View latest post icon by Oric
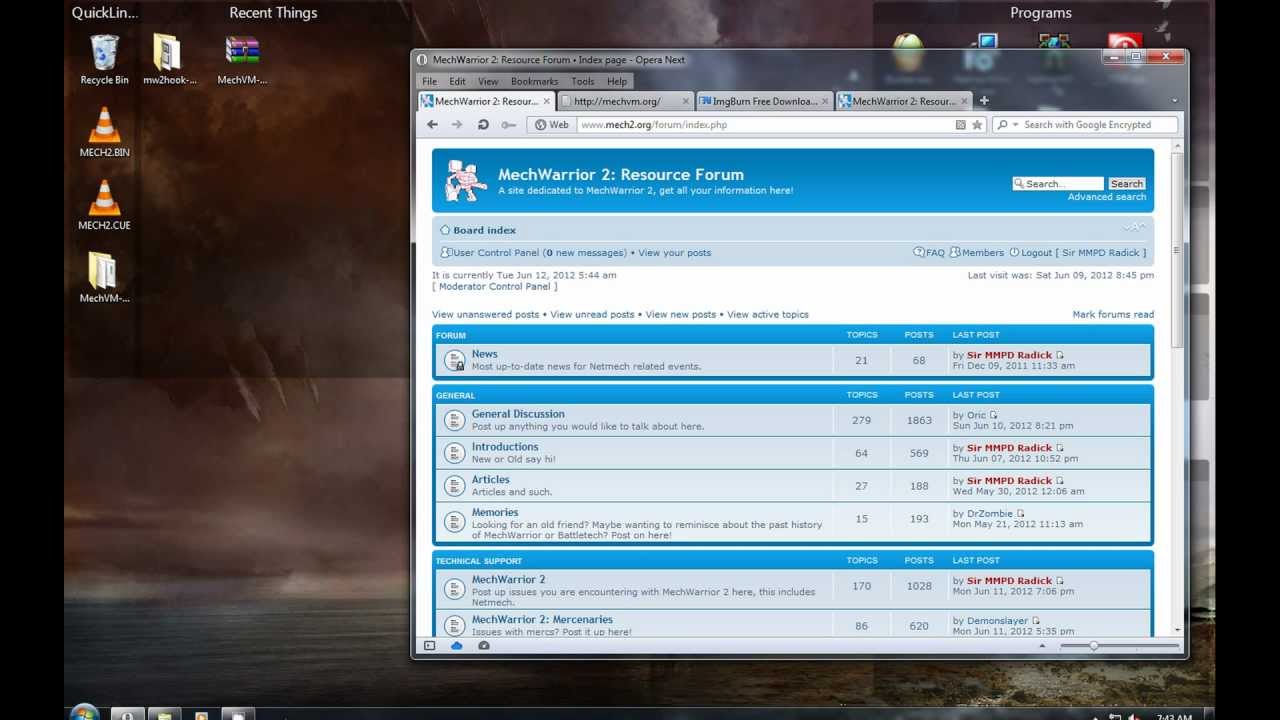1280x720 pixels. 993,415
